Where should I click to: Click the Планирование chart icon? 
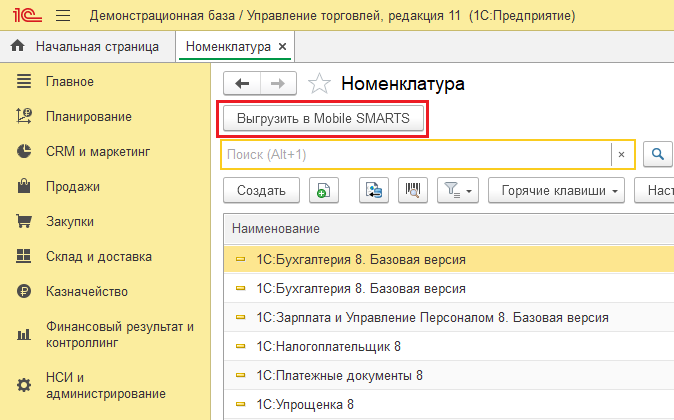click(24, 116)
